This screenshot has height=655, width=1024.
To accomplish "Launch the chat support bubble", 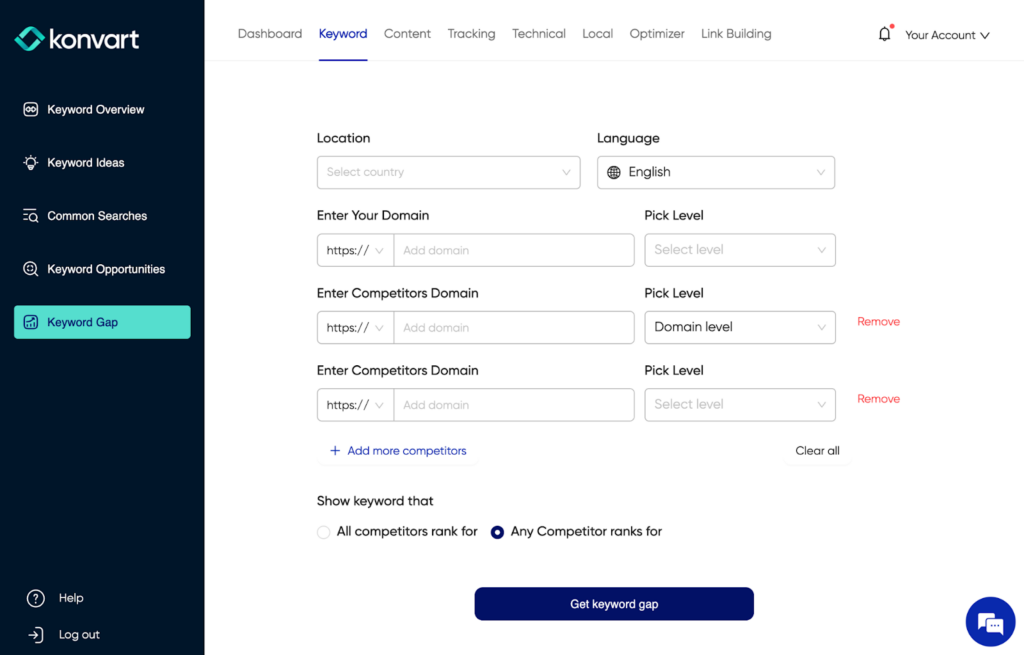I will point(989,621).
